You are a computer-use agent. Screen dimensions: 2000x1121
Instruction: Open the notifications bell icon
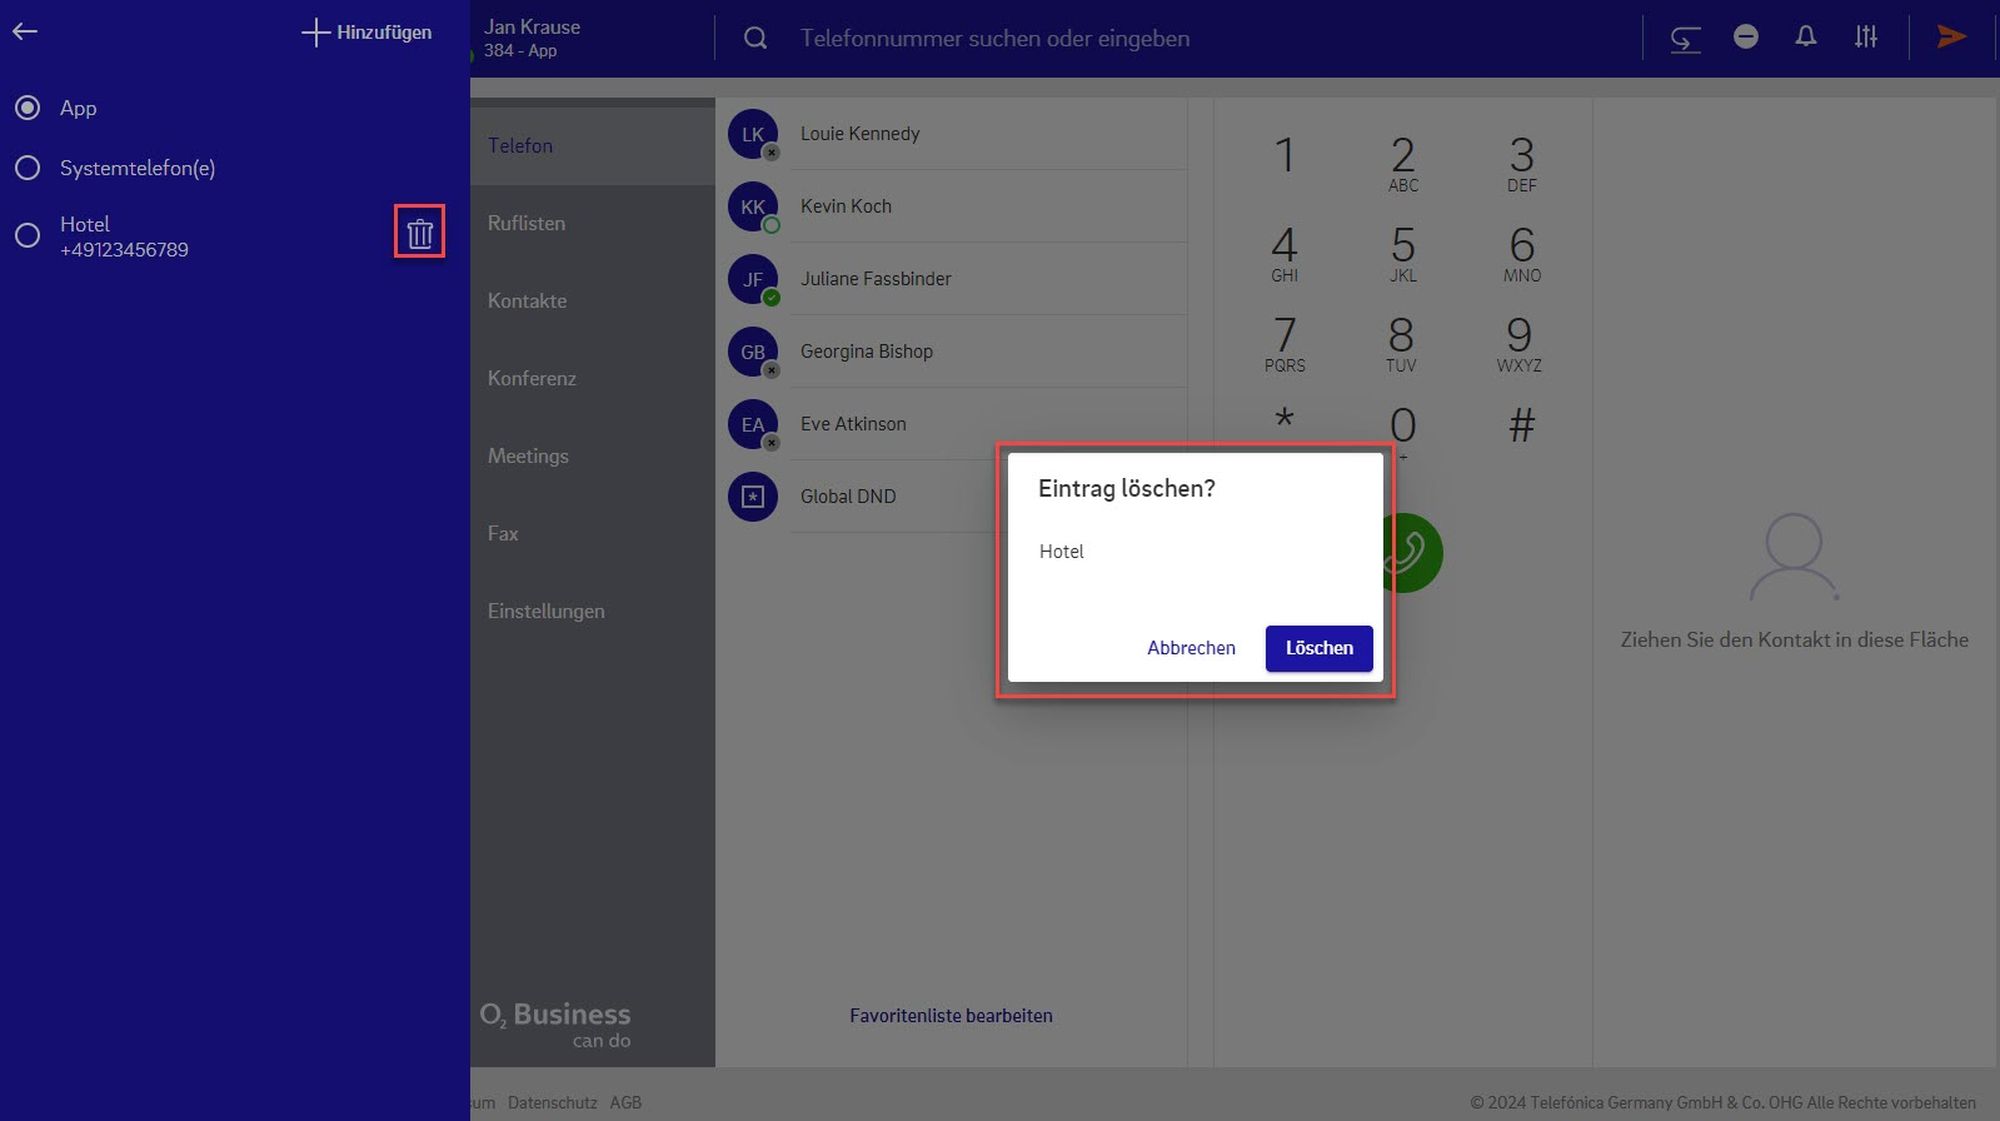coord(1805,37)
